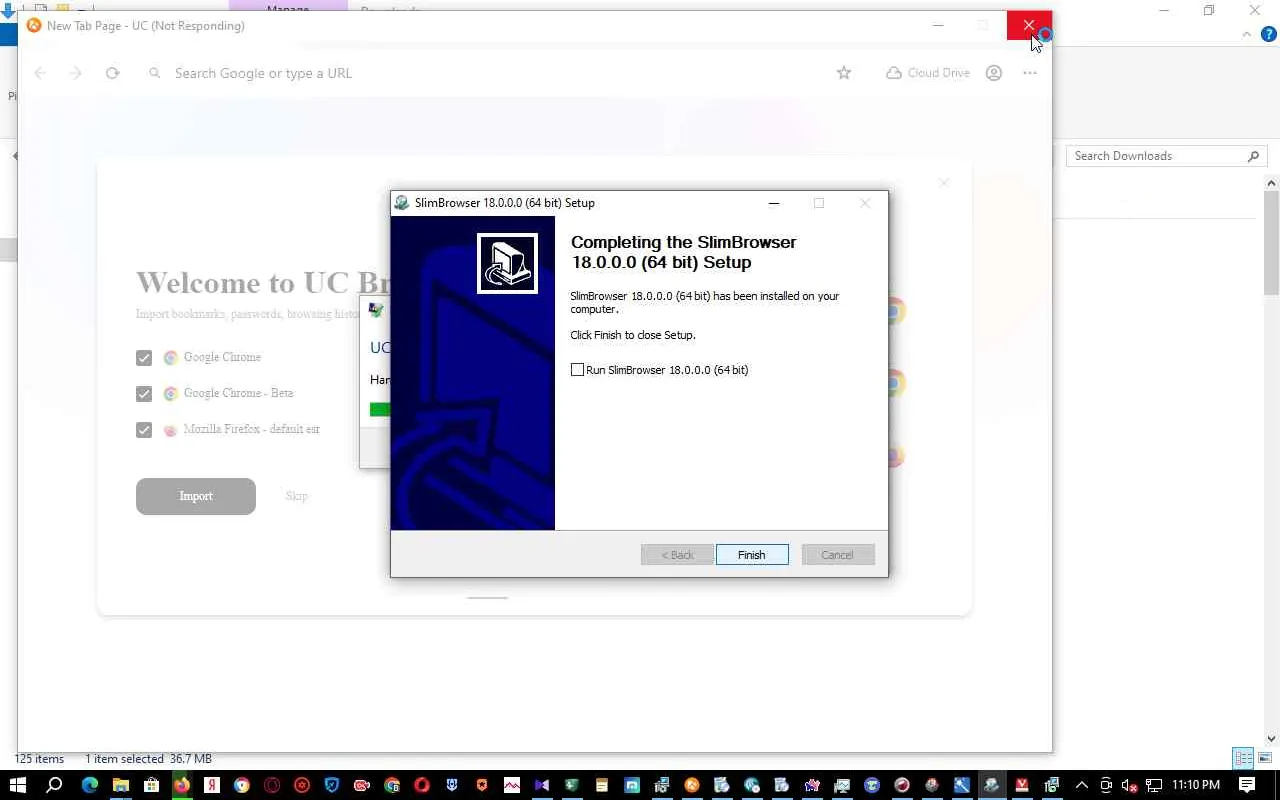This screenshot has width=1280, height=800.
Task: Check Run SlimBrowser 18.0.0.0 (64 bit)
Action: click(x=577, y=370)
